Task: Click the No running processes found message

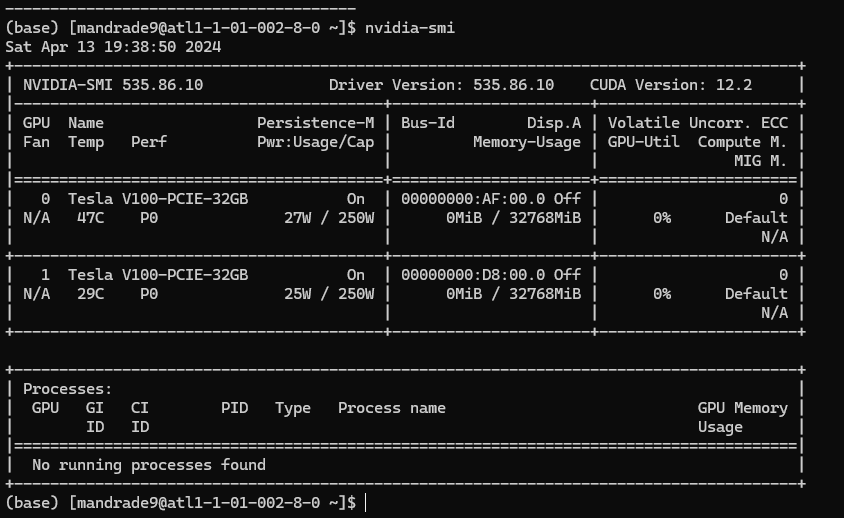Action: pyautogui.click(x=149, y=465)
